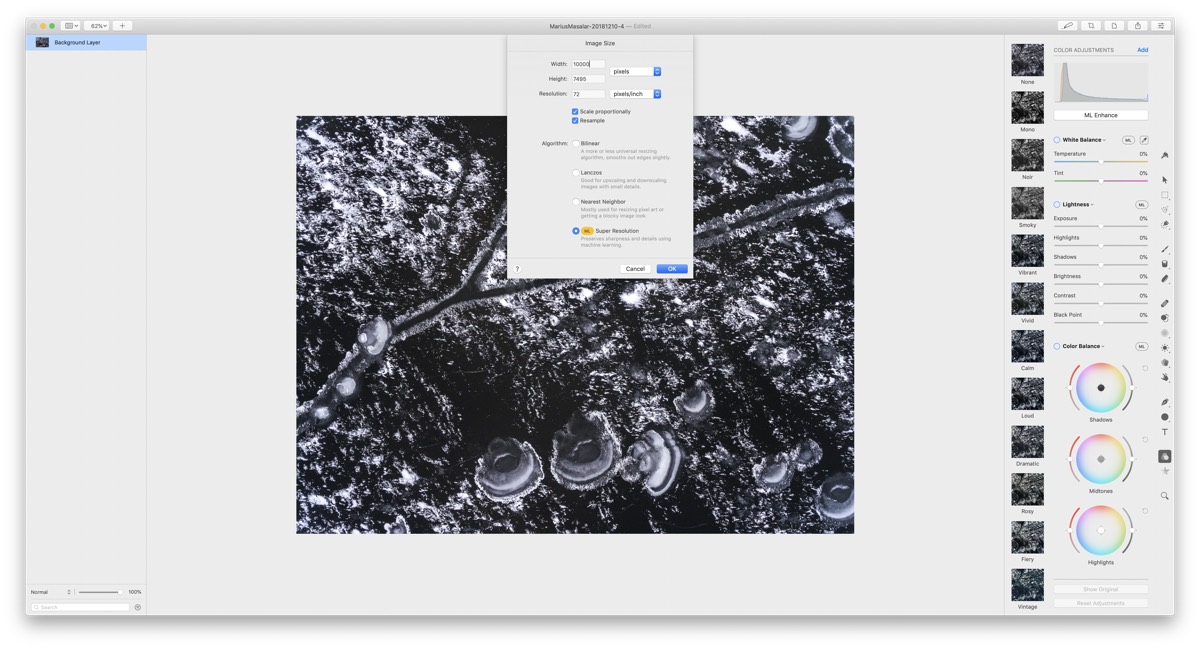The image size is (1200, 649).
Task: Open the 62% zoom level dropdown
Action: click(97, 26)
